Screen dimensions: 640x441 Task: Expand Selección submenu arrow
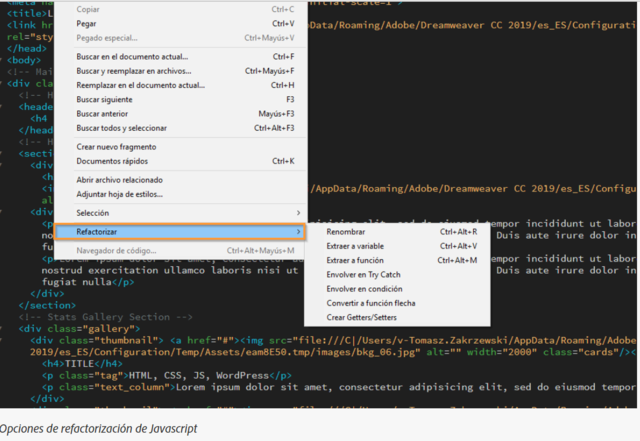click(x=298, y=213)
